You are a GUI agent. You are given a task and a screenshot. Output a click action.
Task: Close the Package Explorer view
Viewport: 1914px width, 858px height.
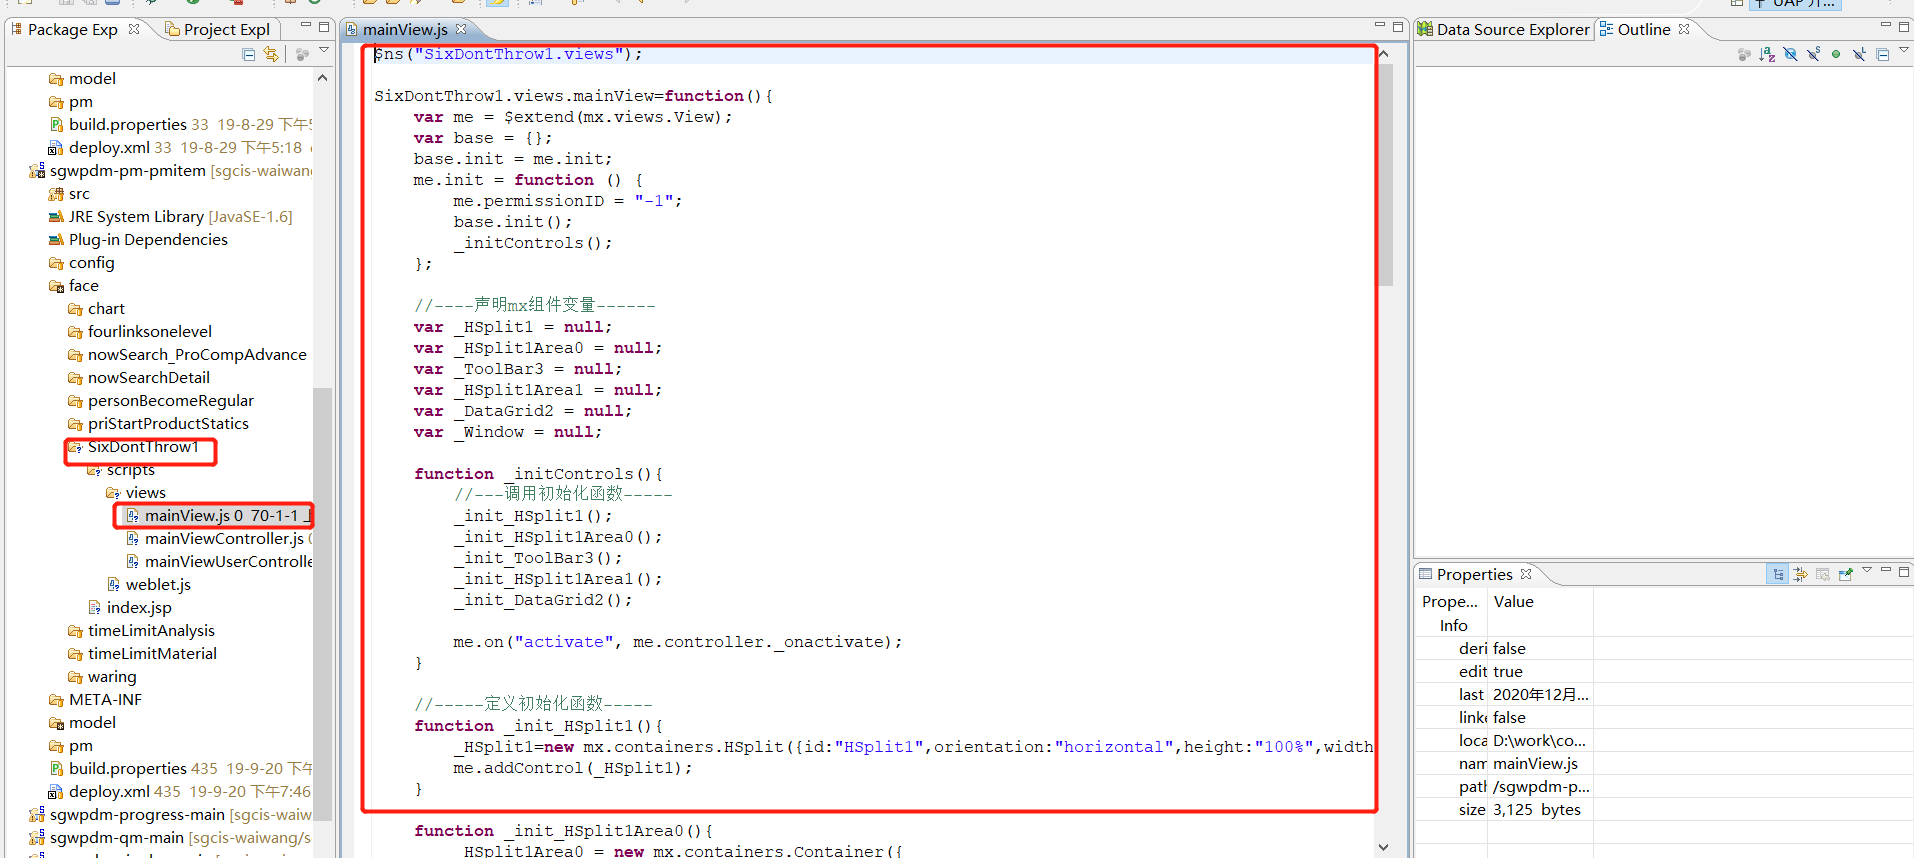pos(134,29)
